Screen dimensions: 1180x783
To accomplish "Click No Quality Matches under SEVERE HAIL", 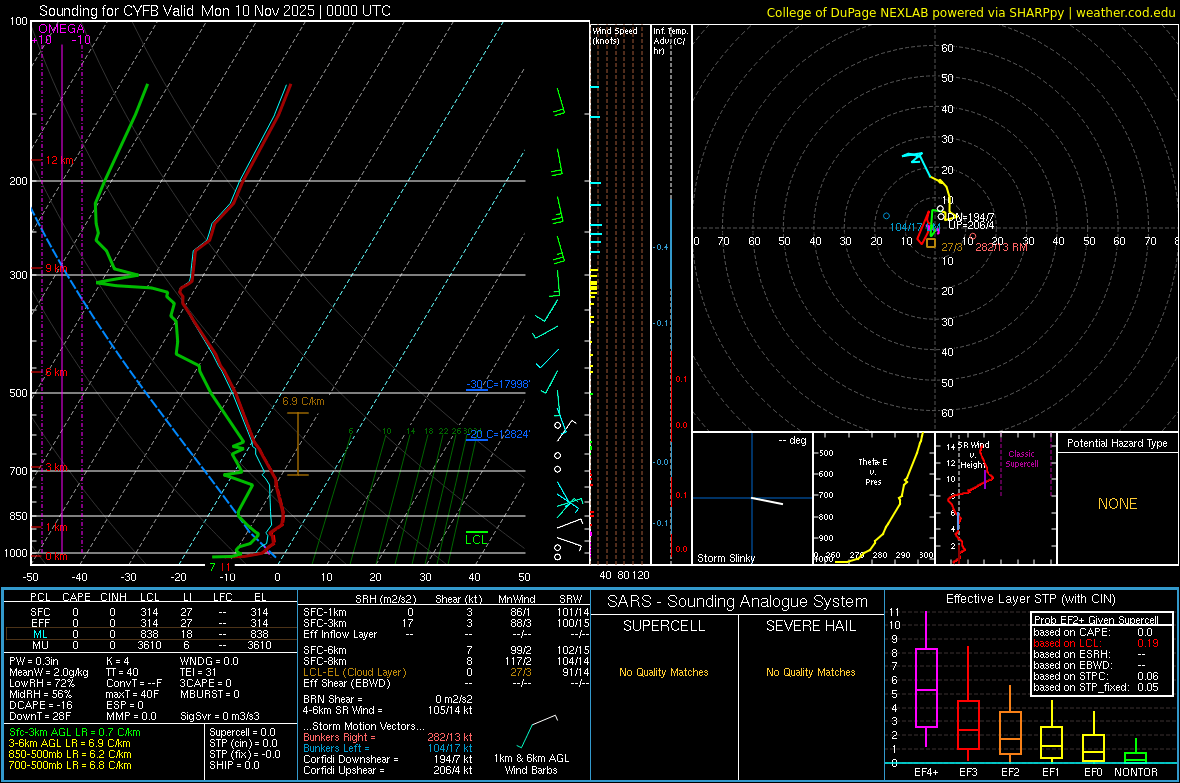I will (x=810, y=672).
